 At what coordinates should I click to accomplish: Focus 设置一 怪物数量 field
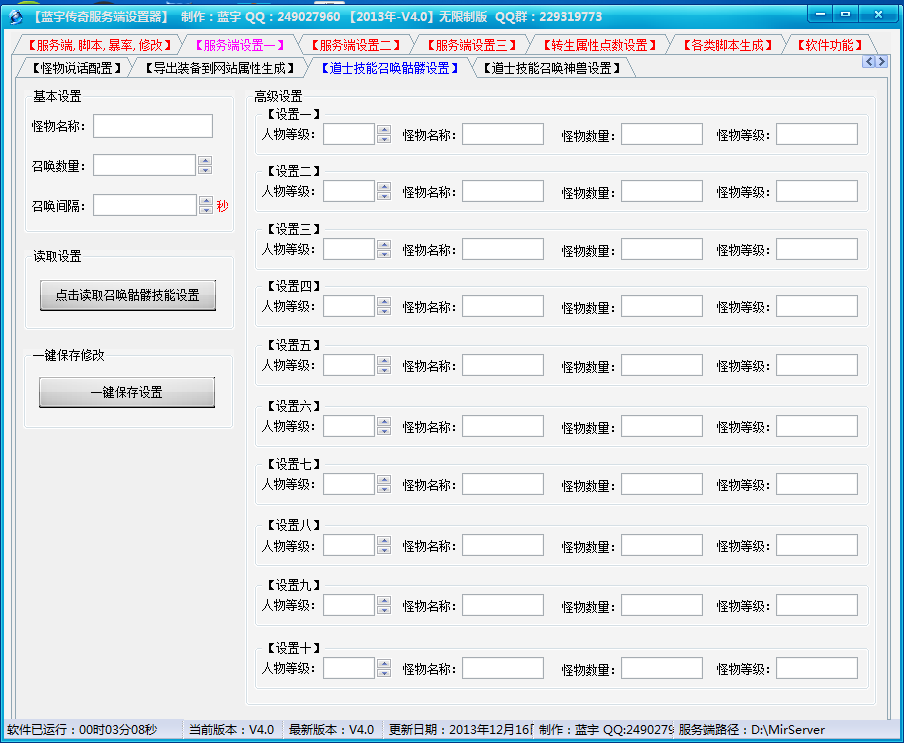tap(662, 134)
